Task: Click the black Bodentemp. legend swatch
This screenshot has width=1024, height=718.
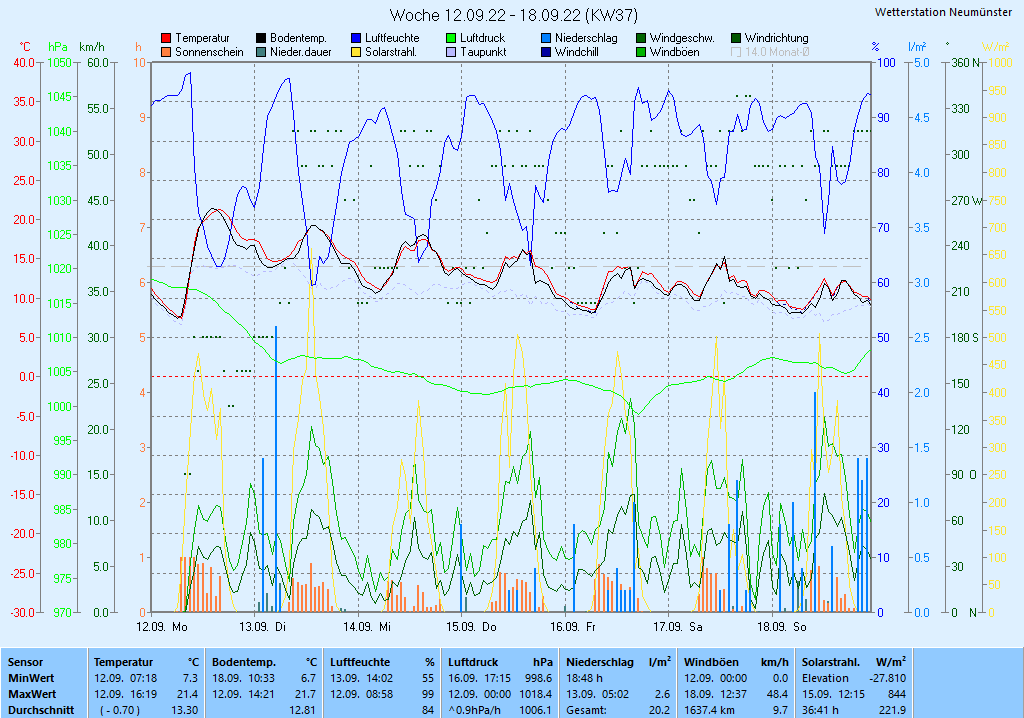Action: coord(261,39)
